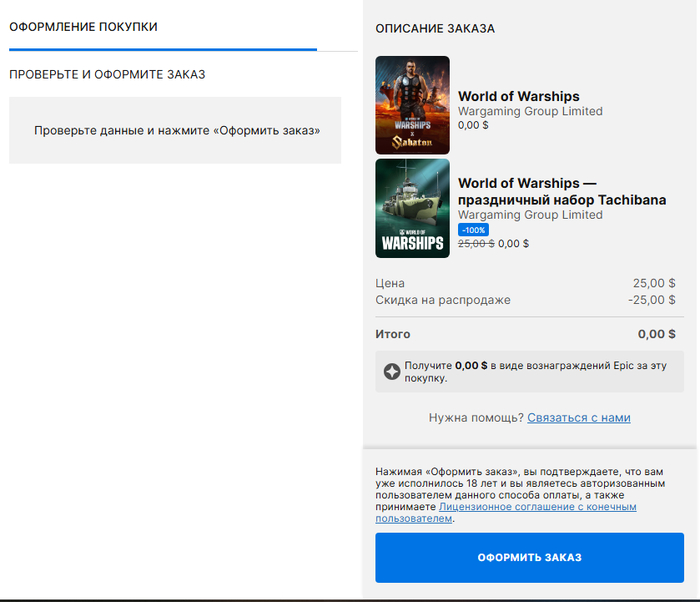The width and height of the screenshot is (700, 602).
Task: Click the struck-through 25,00 $ original price
Action: [475, 243]
